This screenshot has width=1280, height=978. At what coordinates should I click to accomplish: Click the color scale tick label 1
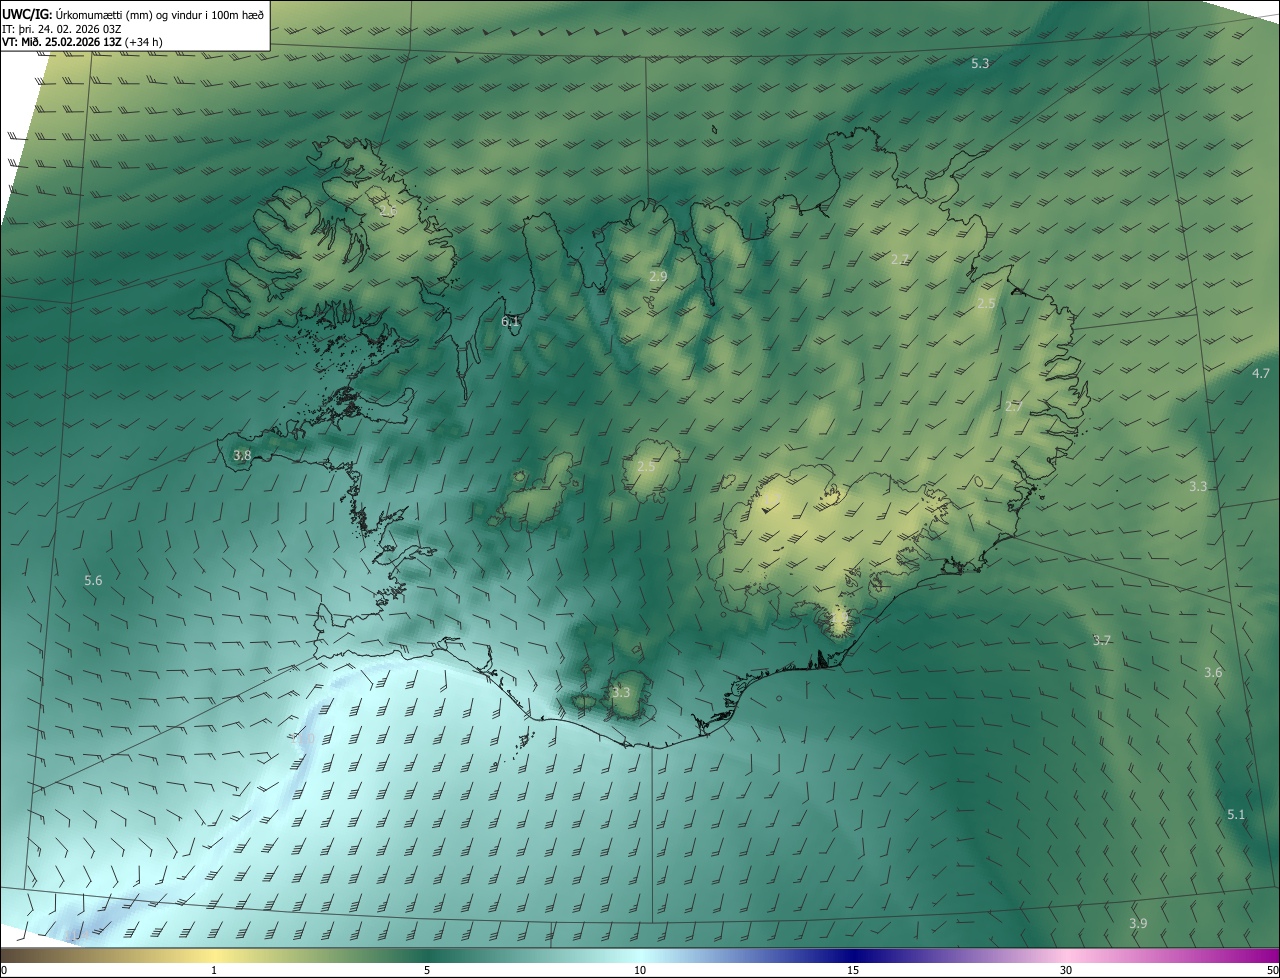(x=215, y=970)
